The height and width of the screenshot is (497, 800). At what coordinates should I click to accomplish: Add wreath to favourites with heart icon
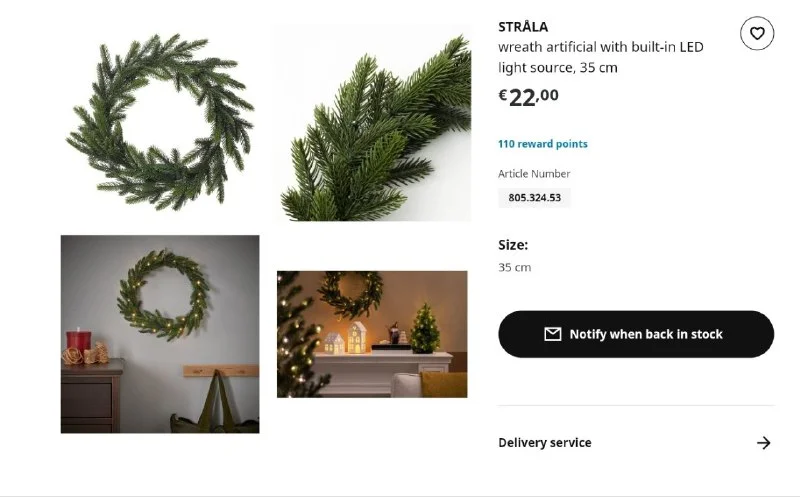pos(757,34)
